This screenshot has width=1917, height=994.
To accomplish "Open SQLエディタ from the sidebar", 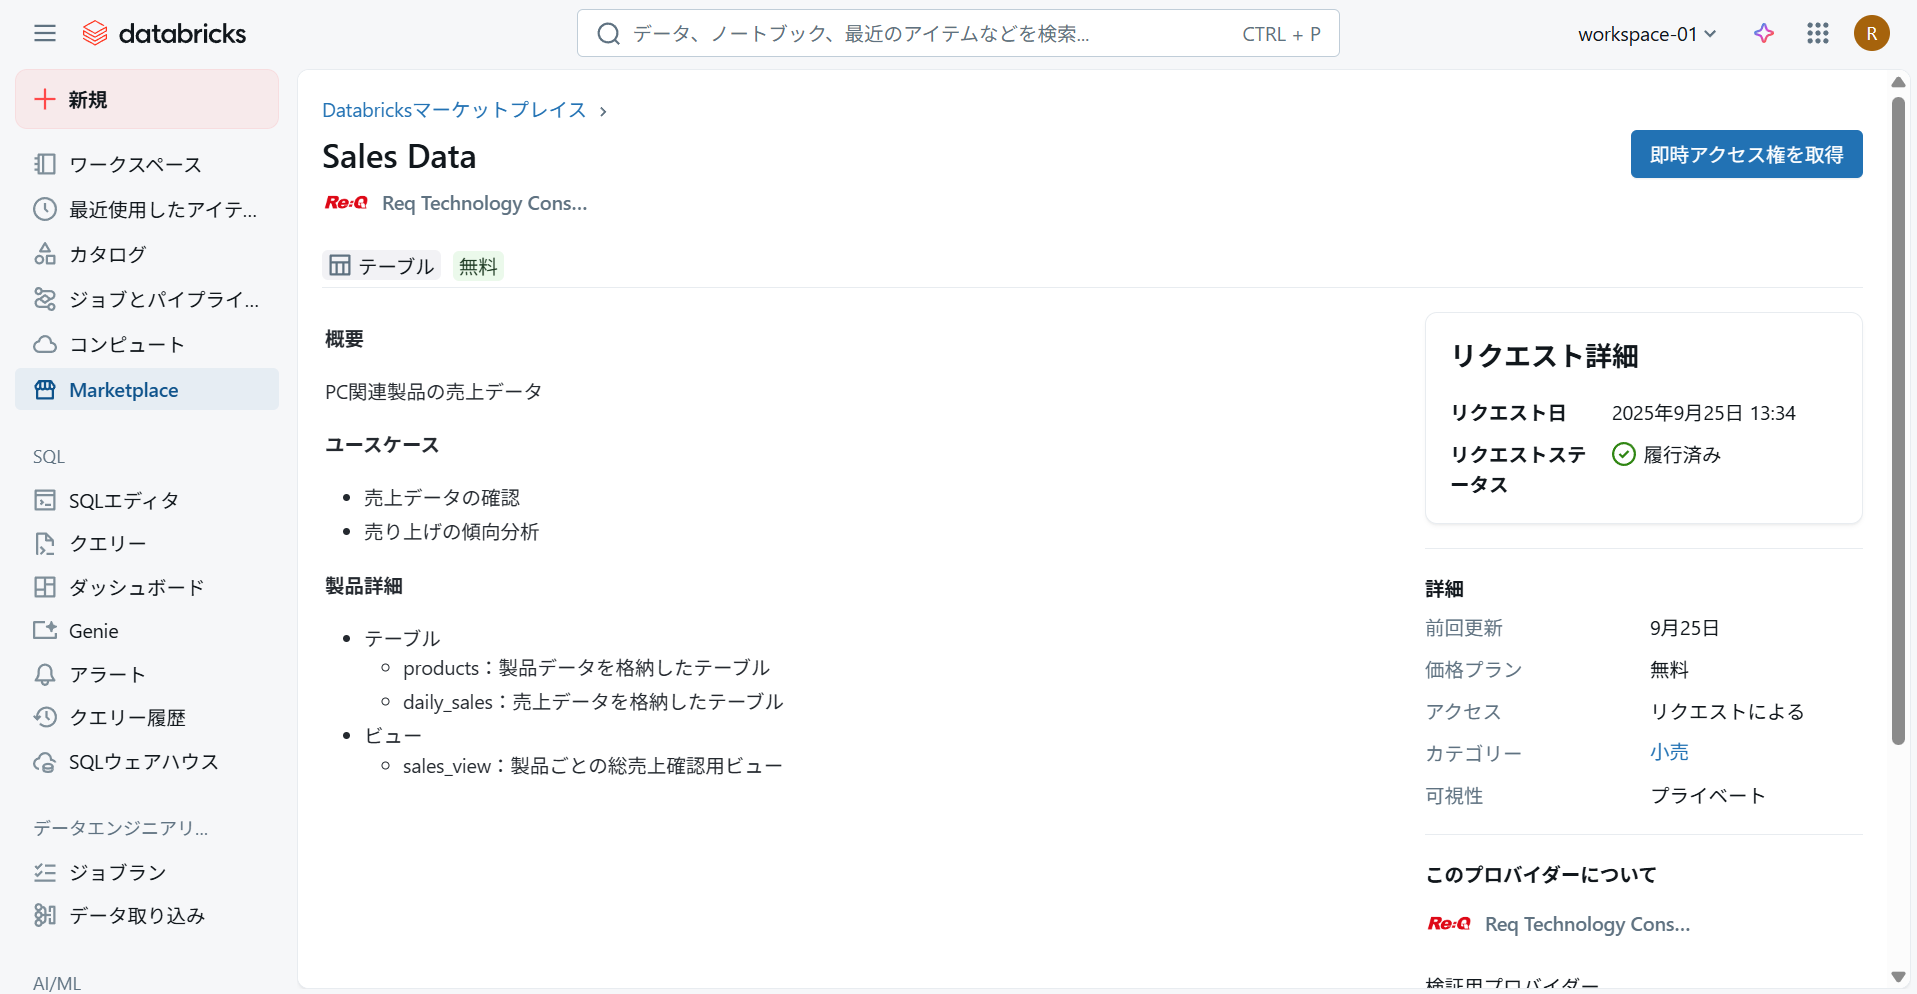I will [x=147, y=500].
